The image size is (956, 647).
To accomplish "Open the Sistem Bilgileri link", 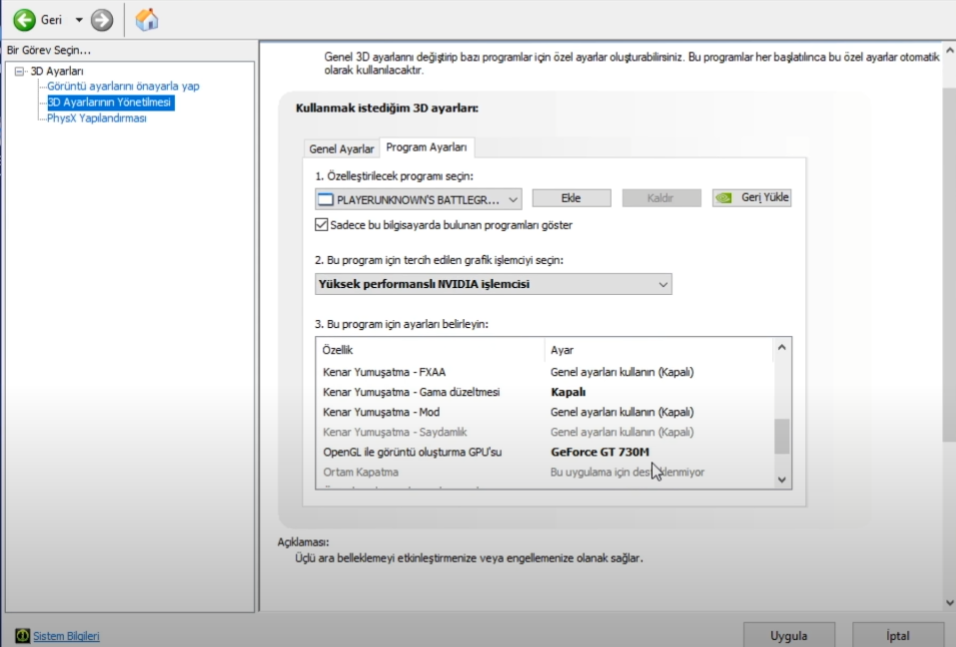I will (66, 636).
